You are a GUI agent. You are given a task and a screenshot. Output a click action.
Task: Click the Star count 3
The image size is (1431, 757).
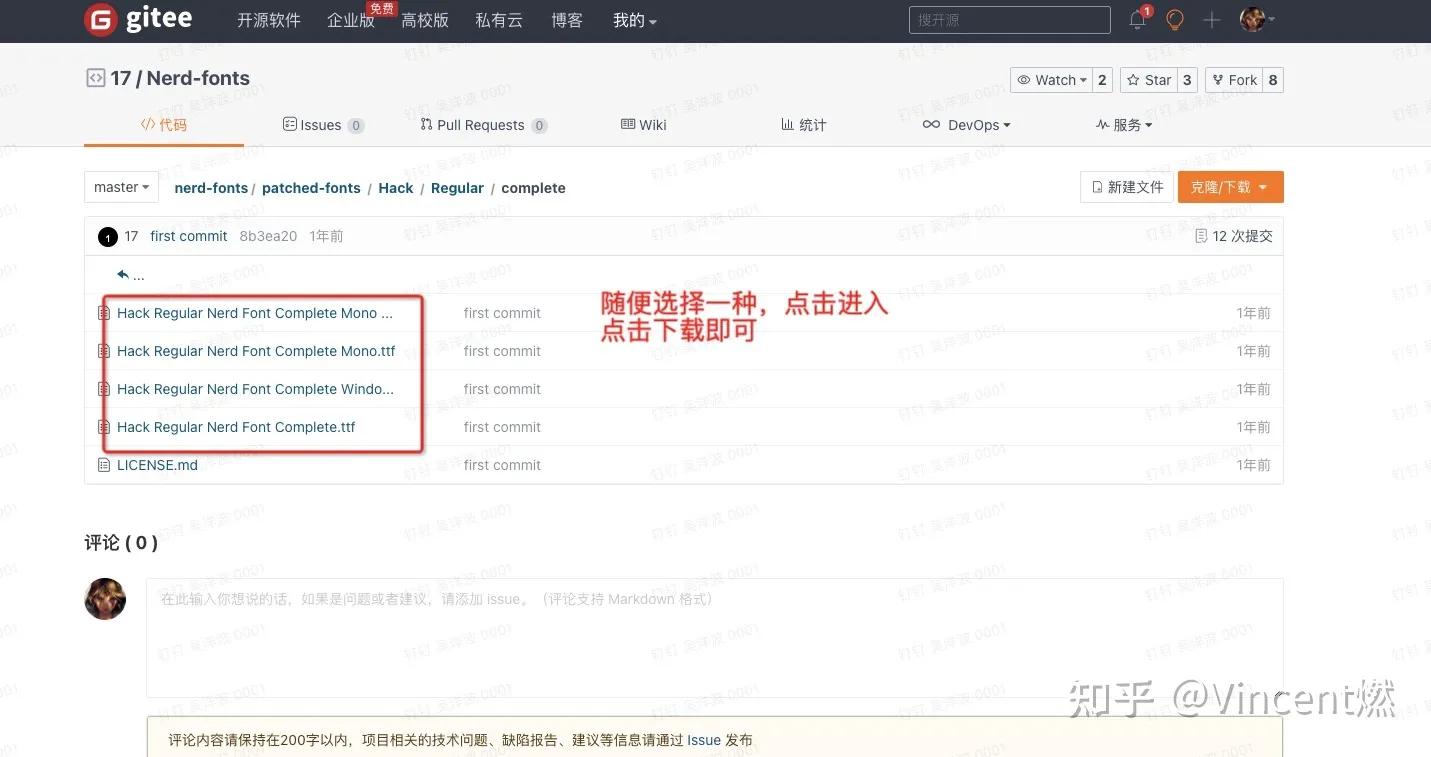tap(1187, 80)
